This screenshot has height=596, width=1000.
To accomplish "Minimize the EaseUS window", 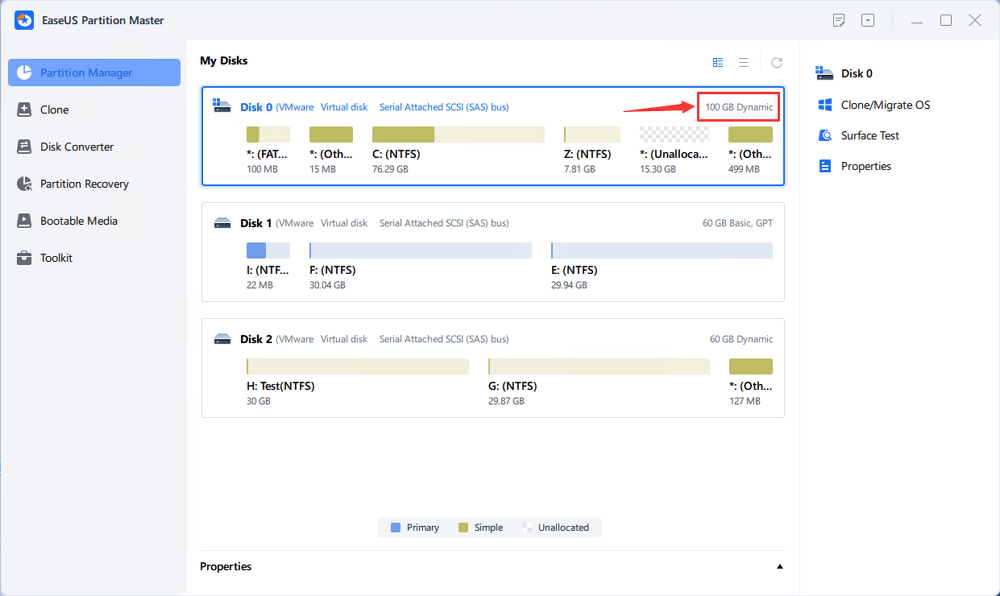I will coord(917,21).
